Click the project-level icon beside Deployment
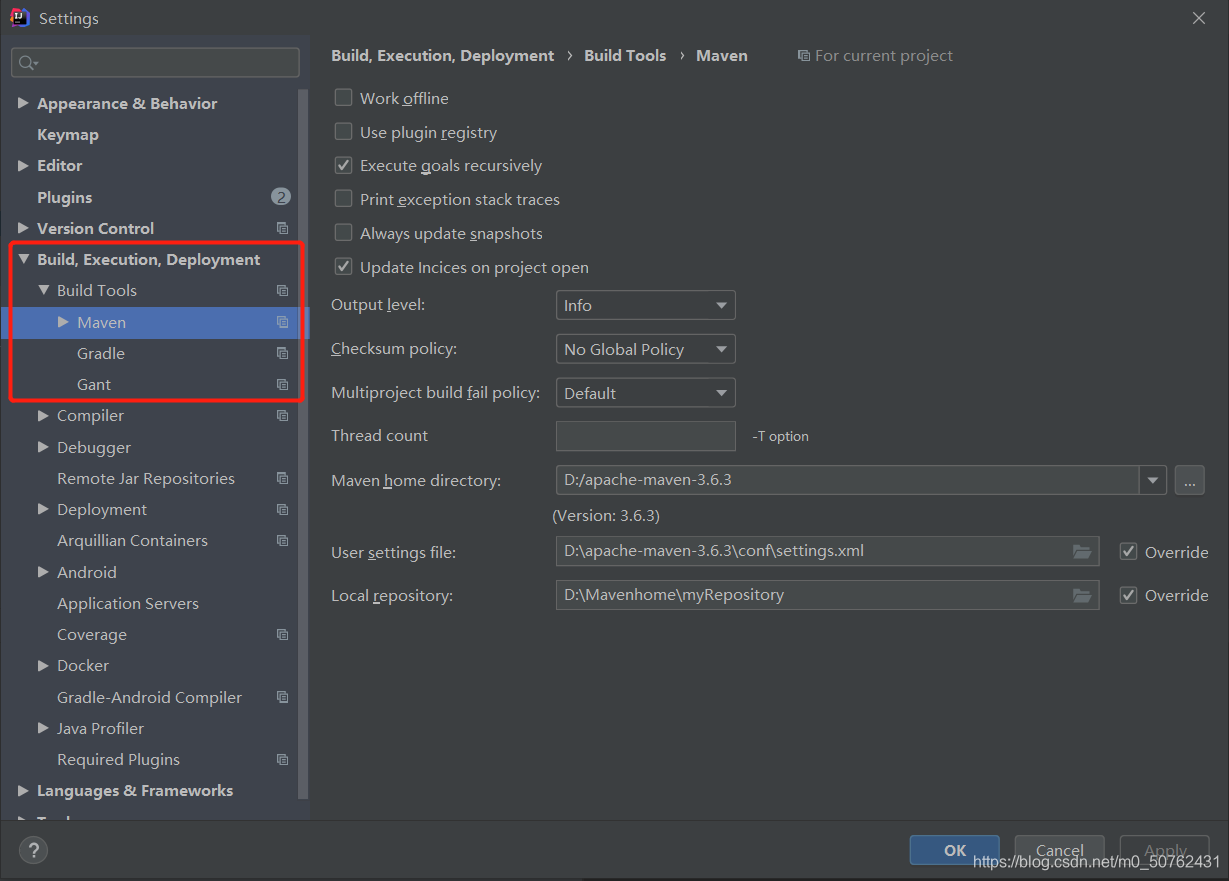Image resolution: width=1229 pixels, height=881 pixels. click(x=282, y=509)
